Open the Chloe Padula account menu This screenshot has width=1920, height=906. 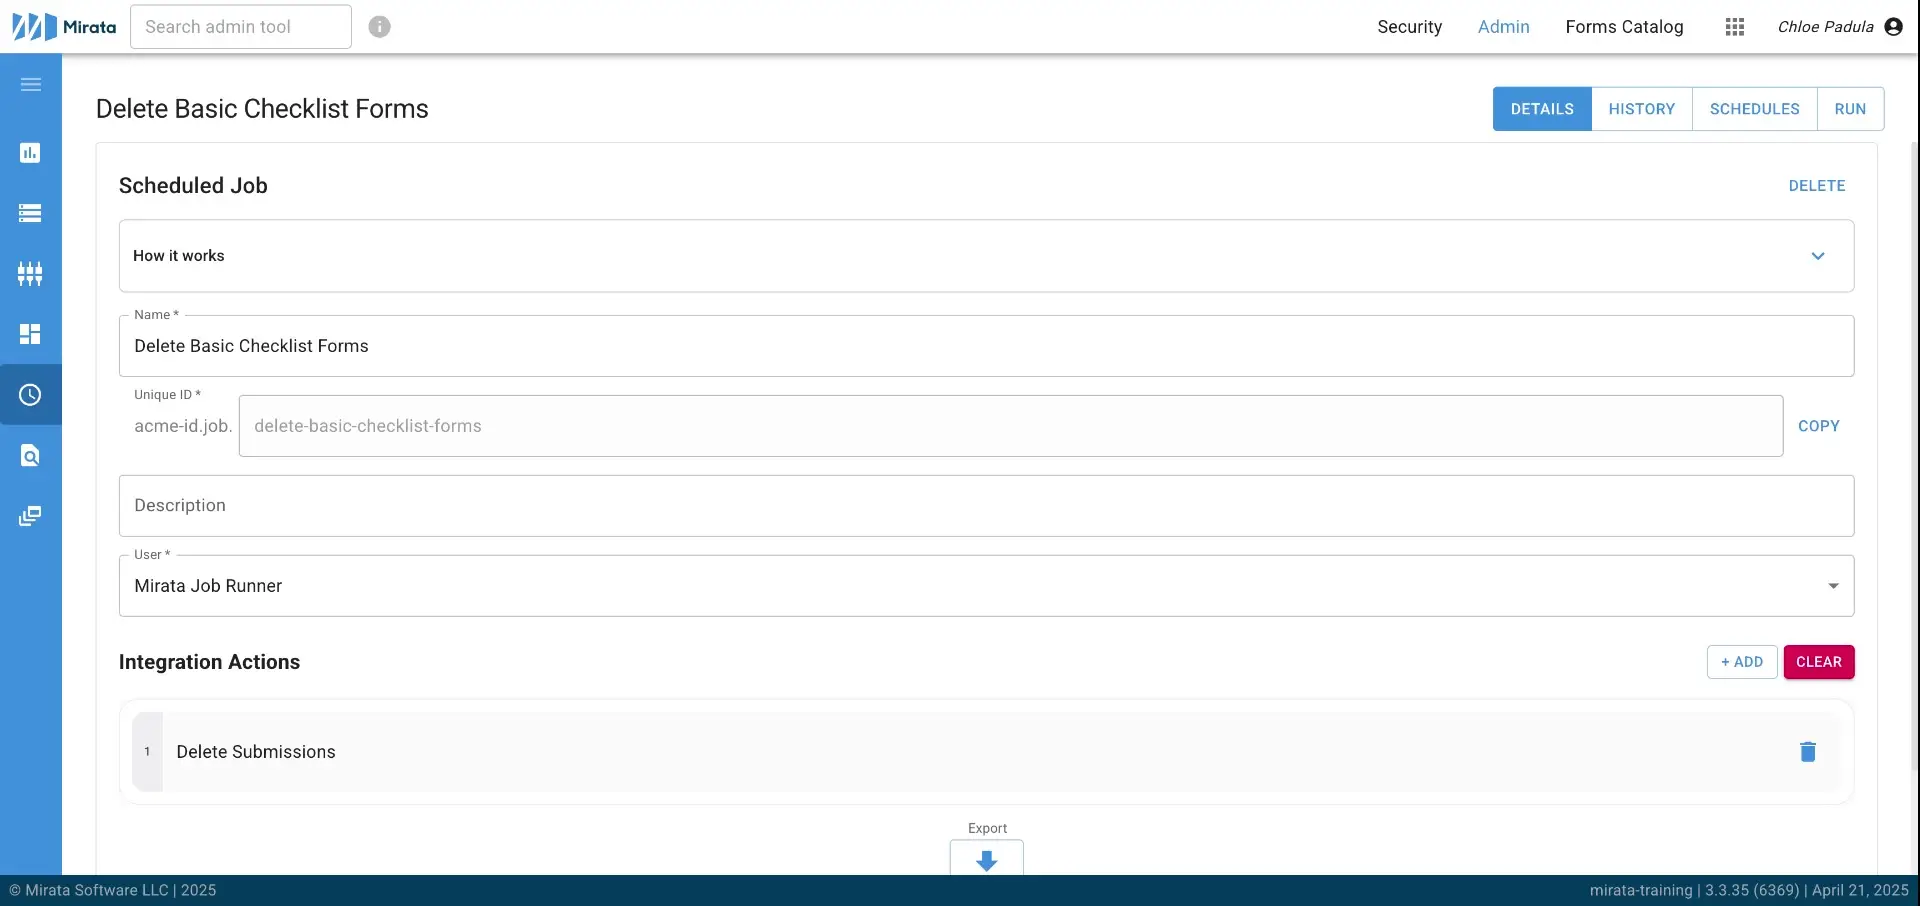click(1840, 27)
